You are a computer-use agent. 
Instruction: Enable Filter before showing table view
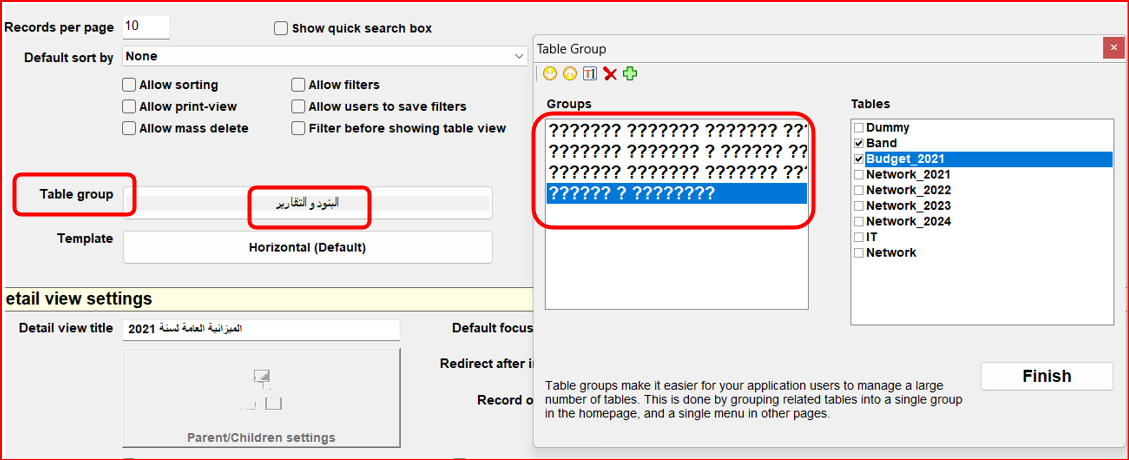(x=298, y=128)
